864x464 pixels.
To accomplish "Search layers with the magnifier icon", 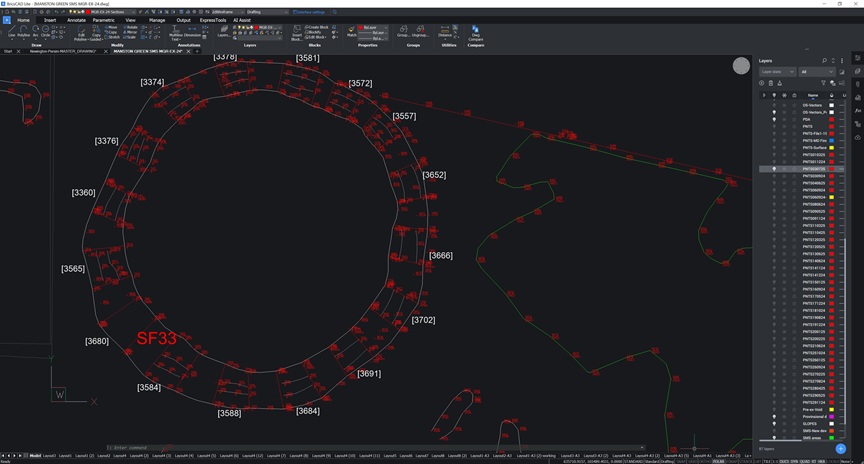I will coord(824,61).
